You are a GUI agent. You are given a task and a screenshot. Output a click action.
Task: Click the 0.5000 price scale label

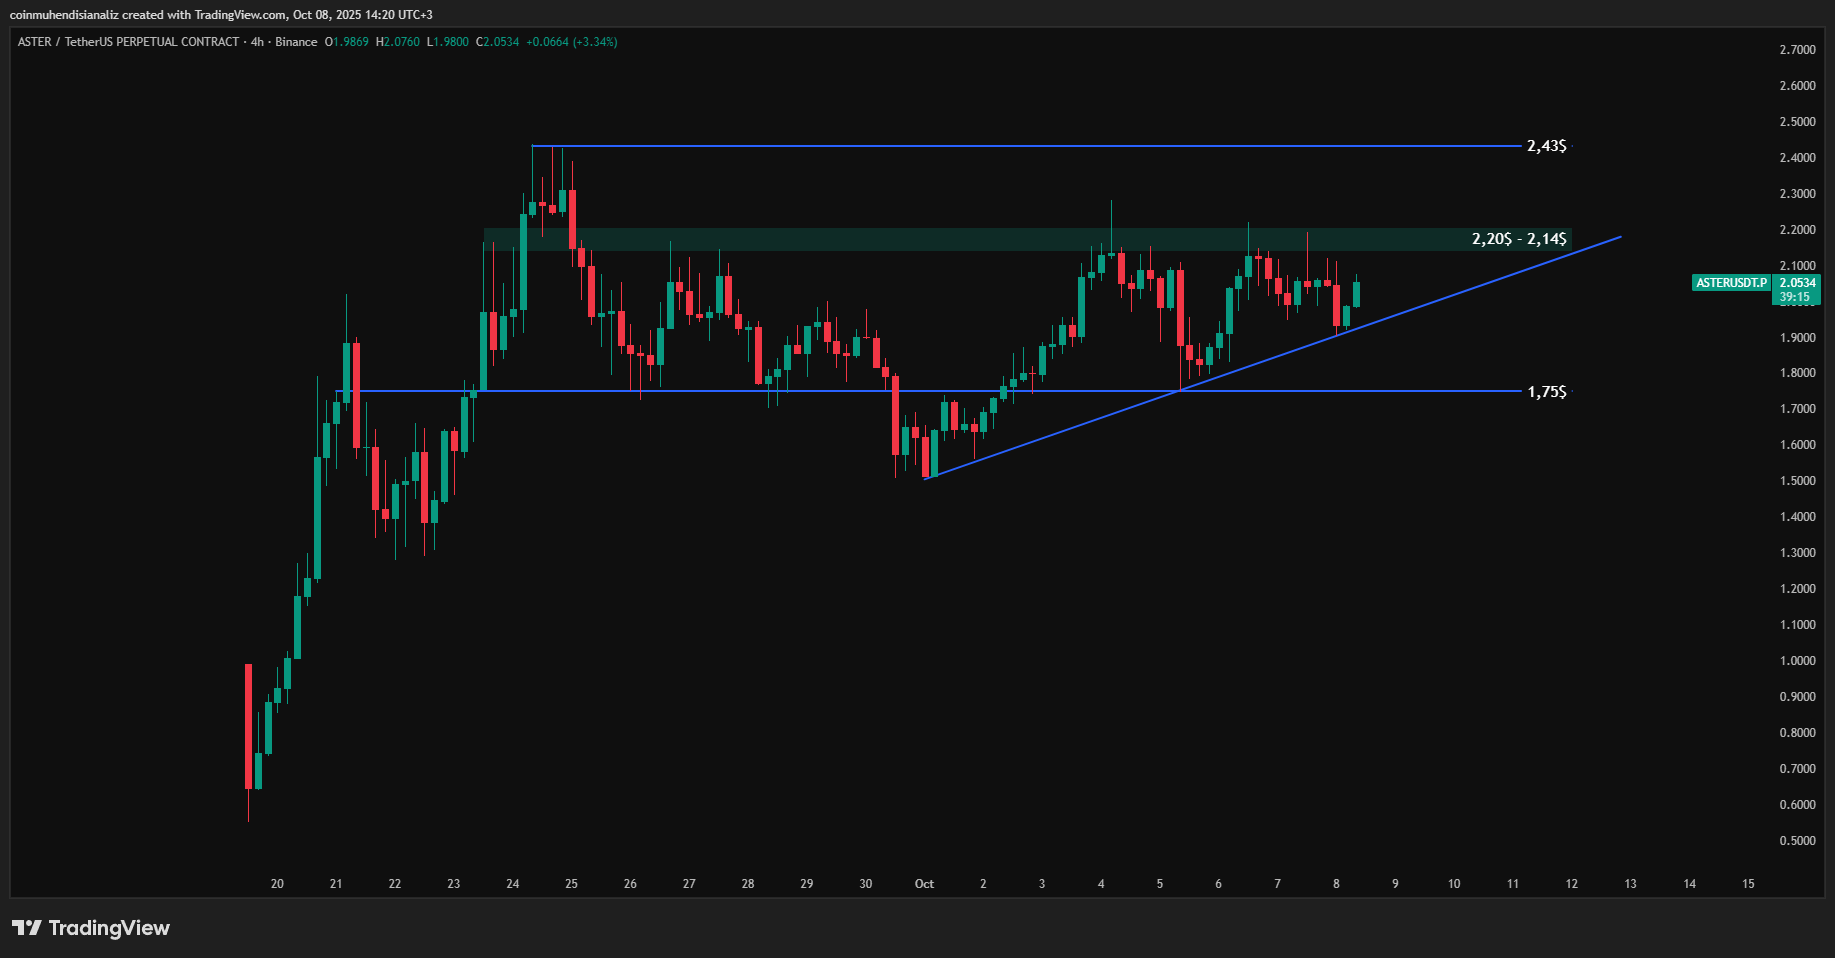(1797, 841)
